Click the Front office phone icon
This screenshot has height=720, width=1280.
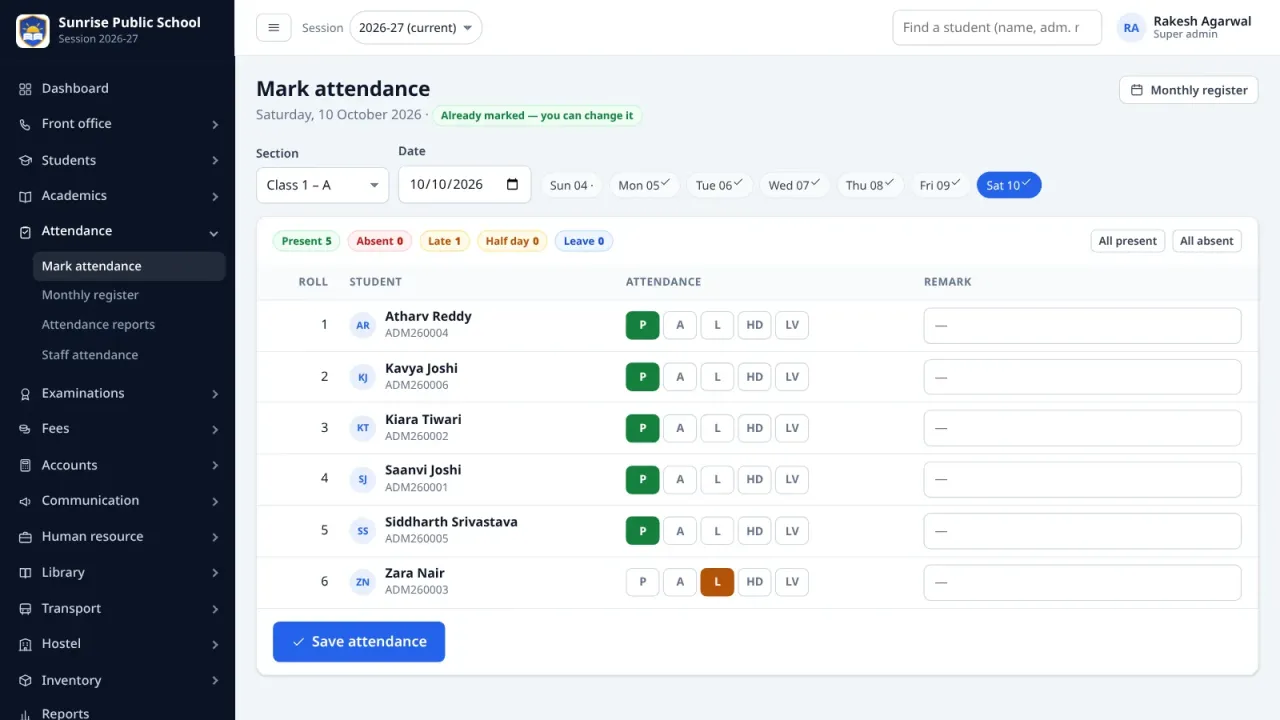pos(25,124)
